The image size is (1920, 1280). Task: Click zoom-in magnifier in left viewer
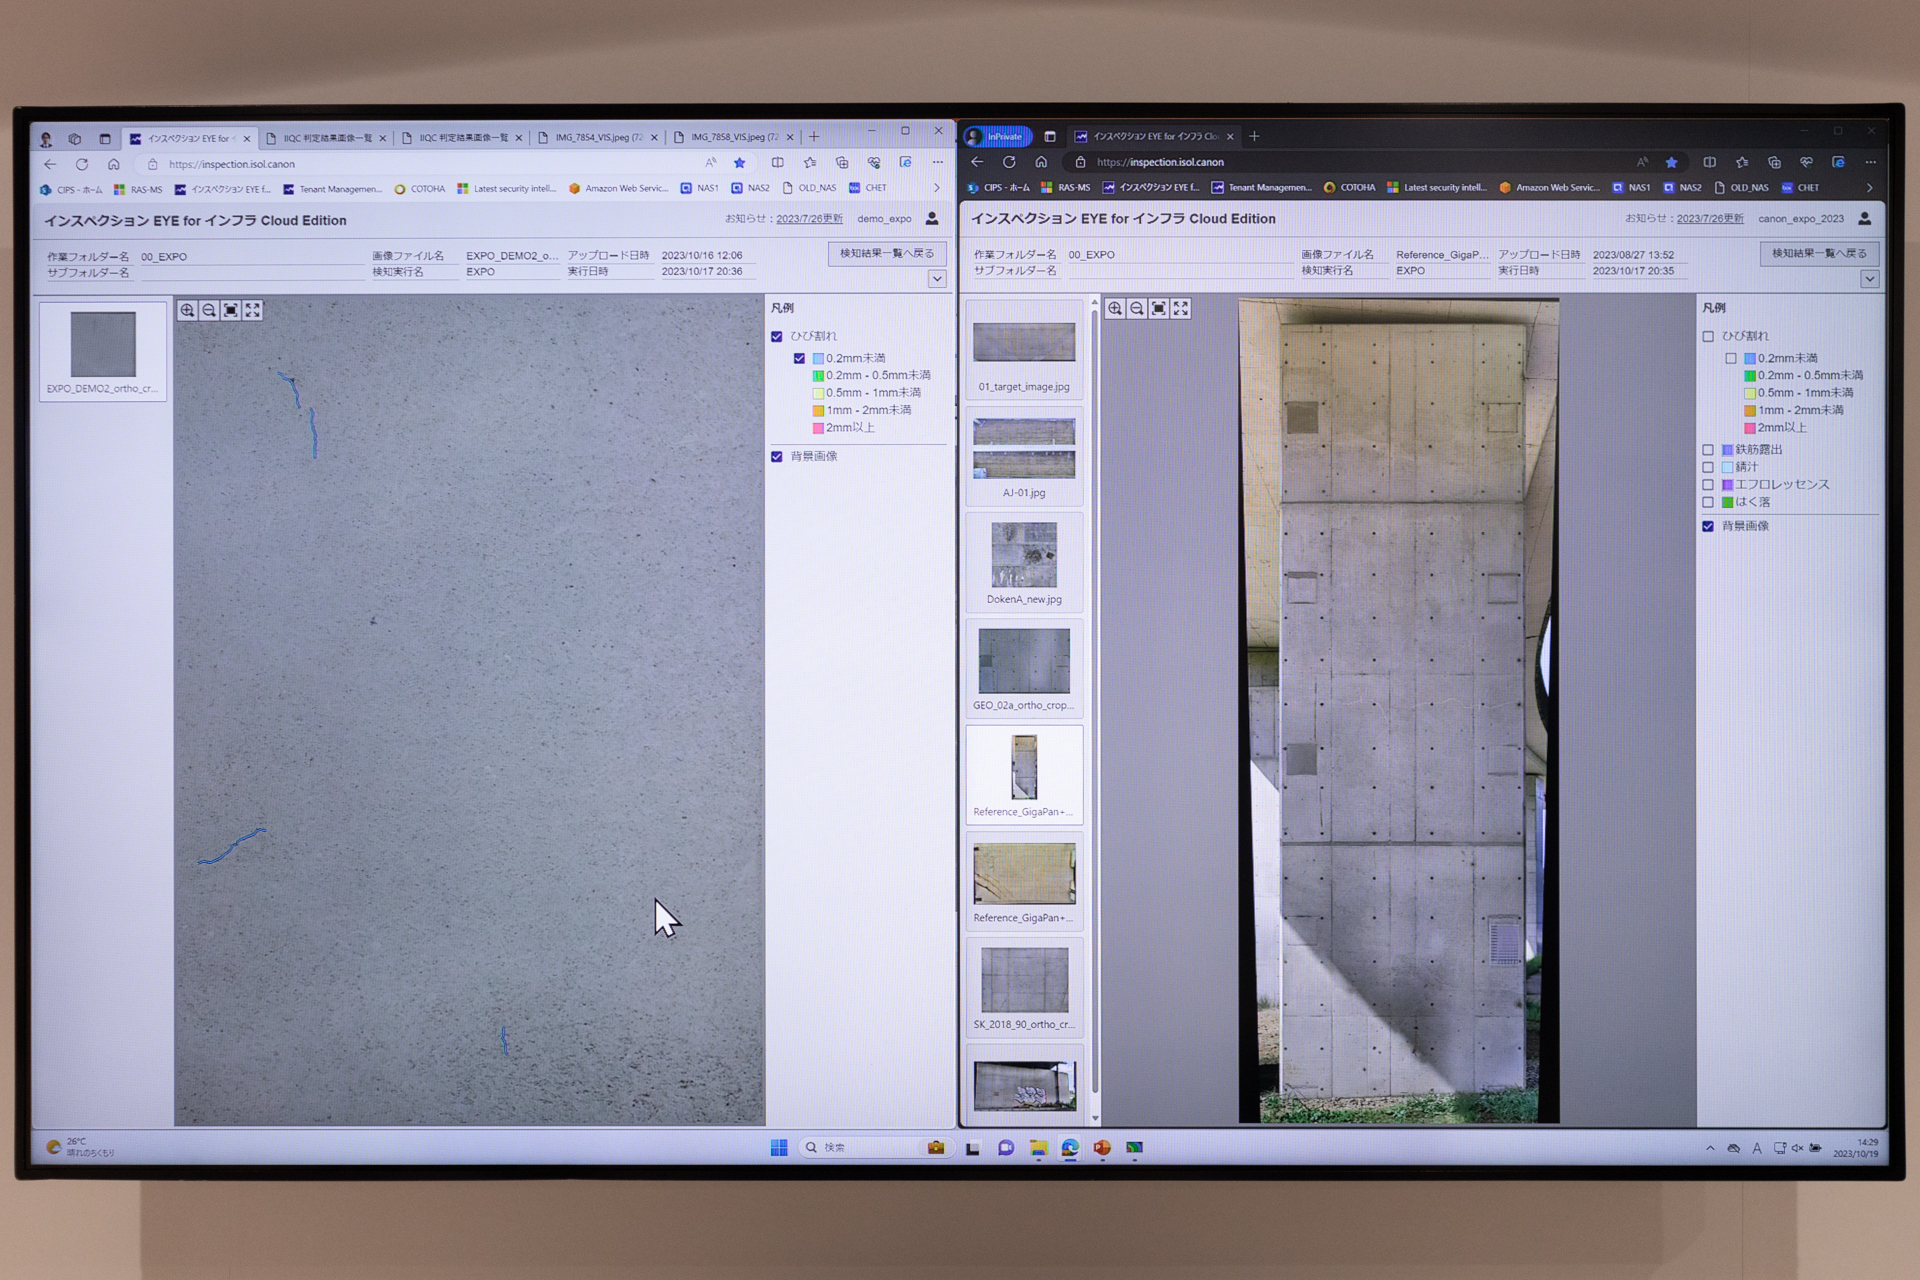coord(187,310)
